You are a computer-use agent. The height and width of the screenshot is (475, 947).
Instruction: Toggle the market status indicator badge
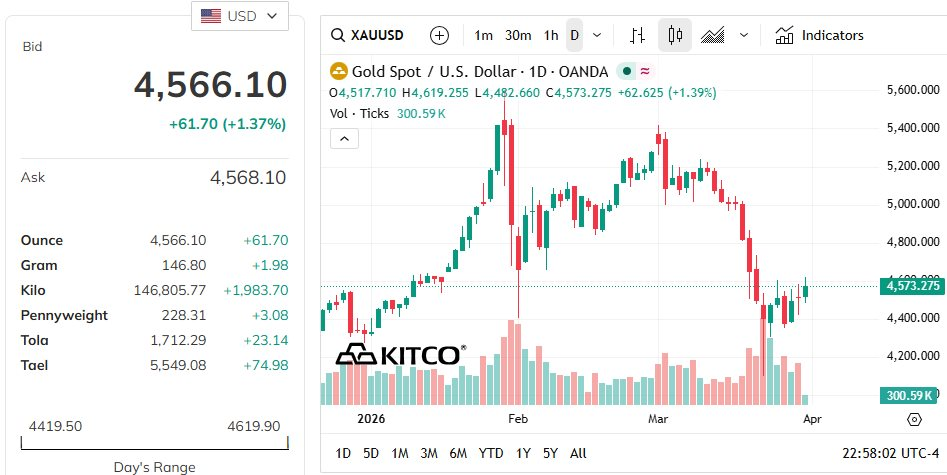(x=627, y=71)
